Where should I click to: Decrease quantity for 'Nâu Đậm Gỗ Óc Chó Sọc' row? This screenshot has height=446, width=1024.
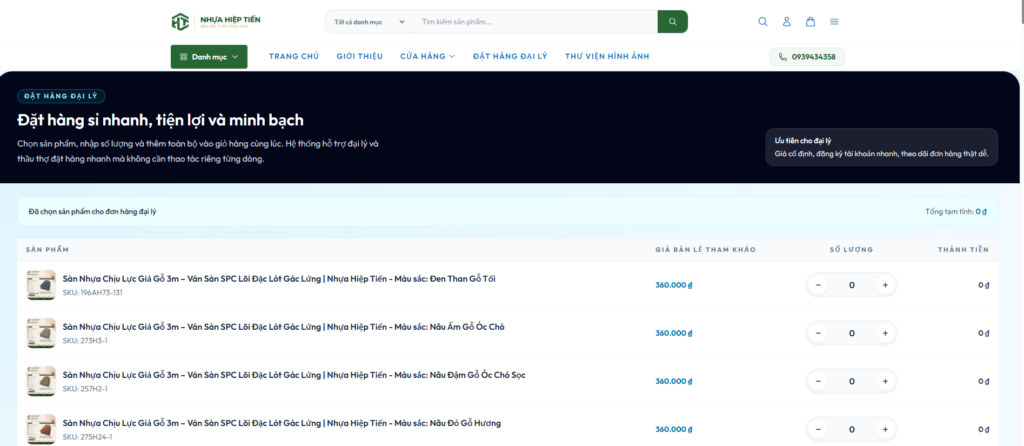pyautogui.click(x=818, y=381)
